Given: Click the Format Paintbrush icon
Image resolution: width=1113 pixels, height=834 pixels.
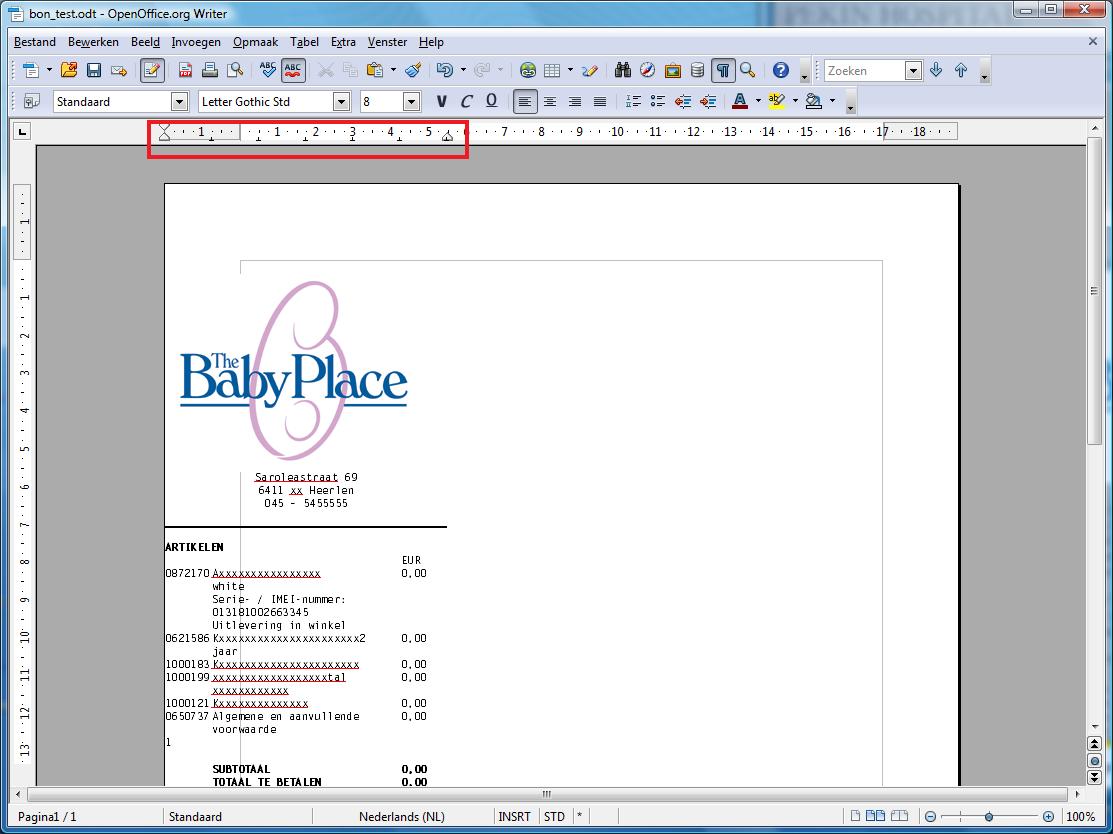Looking at the screenshot, I should 413,70.
